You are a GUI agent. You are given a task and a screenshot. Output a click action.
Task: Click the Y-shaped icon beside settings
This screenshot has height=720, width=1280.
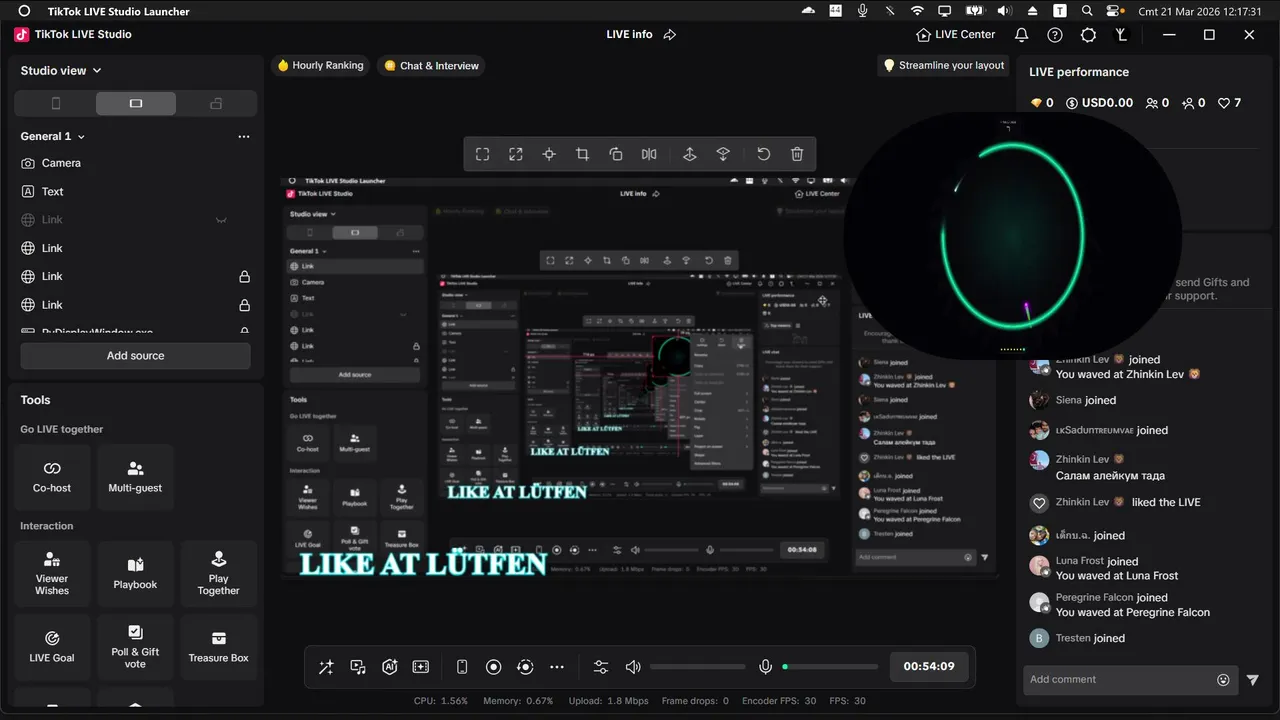pyautogui.click(x=1122, y=34)
